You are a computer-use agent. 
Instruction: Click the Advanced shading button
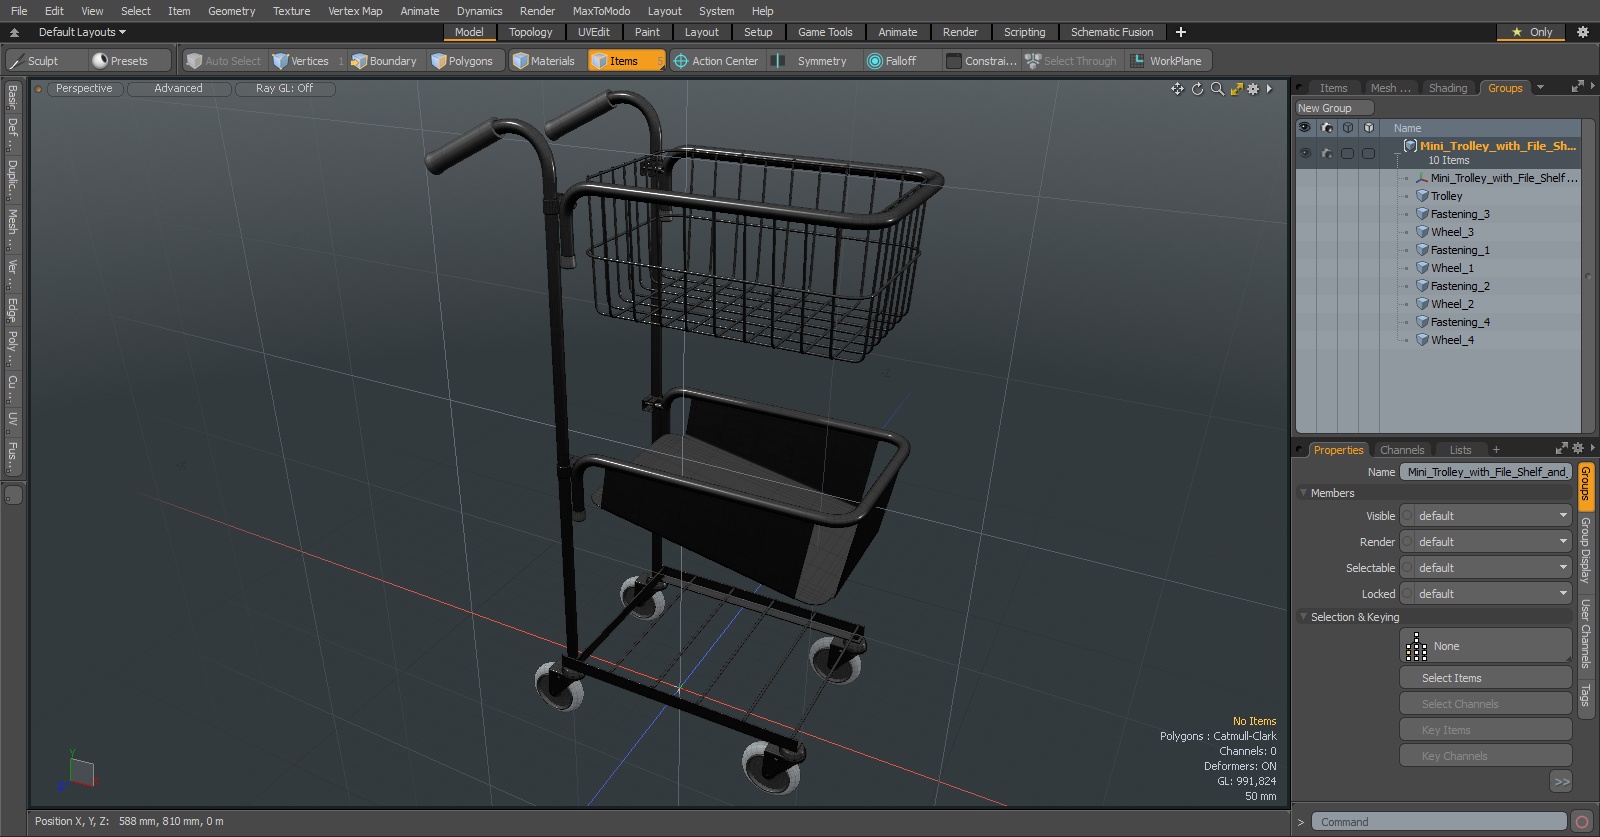[x=178, y=88]
